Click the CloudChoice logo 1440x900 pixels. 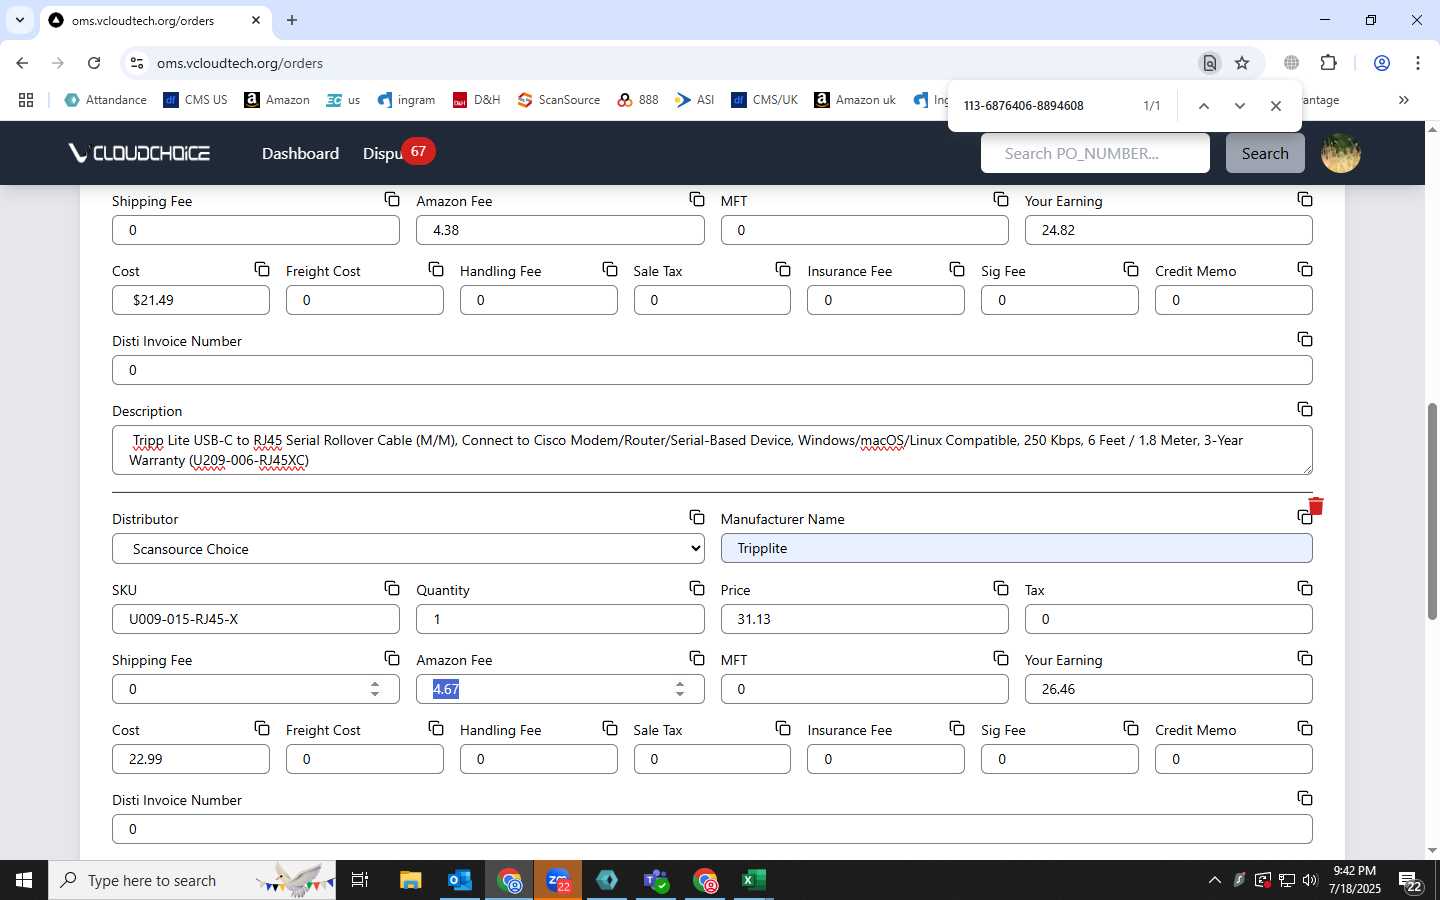pos(139,153)
